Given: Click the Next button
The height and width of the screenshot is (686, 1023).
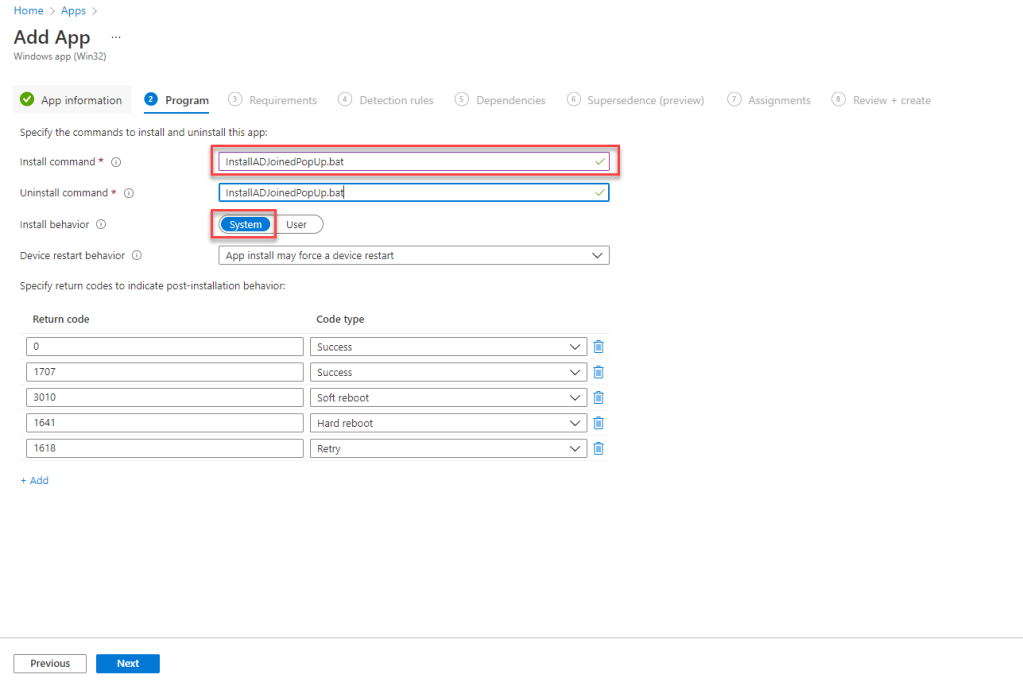Looking at the screenshot, I should pos(127,663).
